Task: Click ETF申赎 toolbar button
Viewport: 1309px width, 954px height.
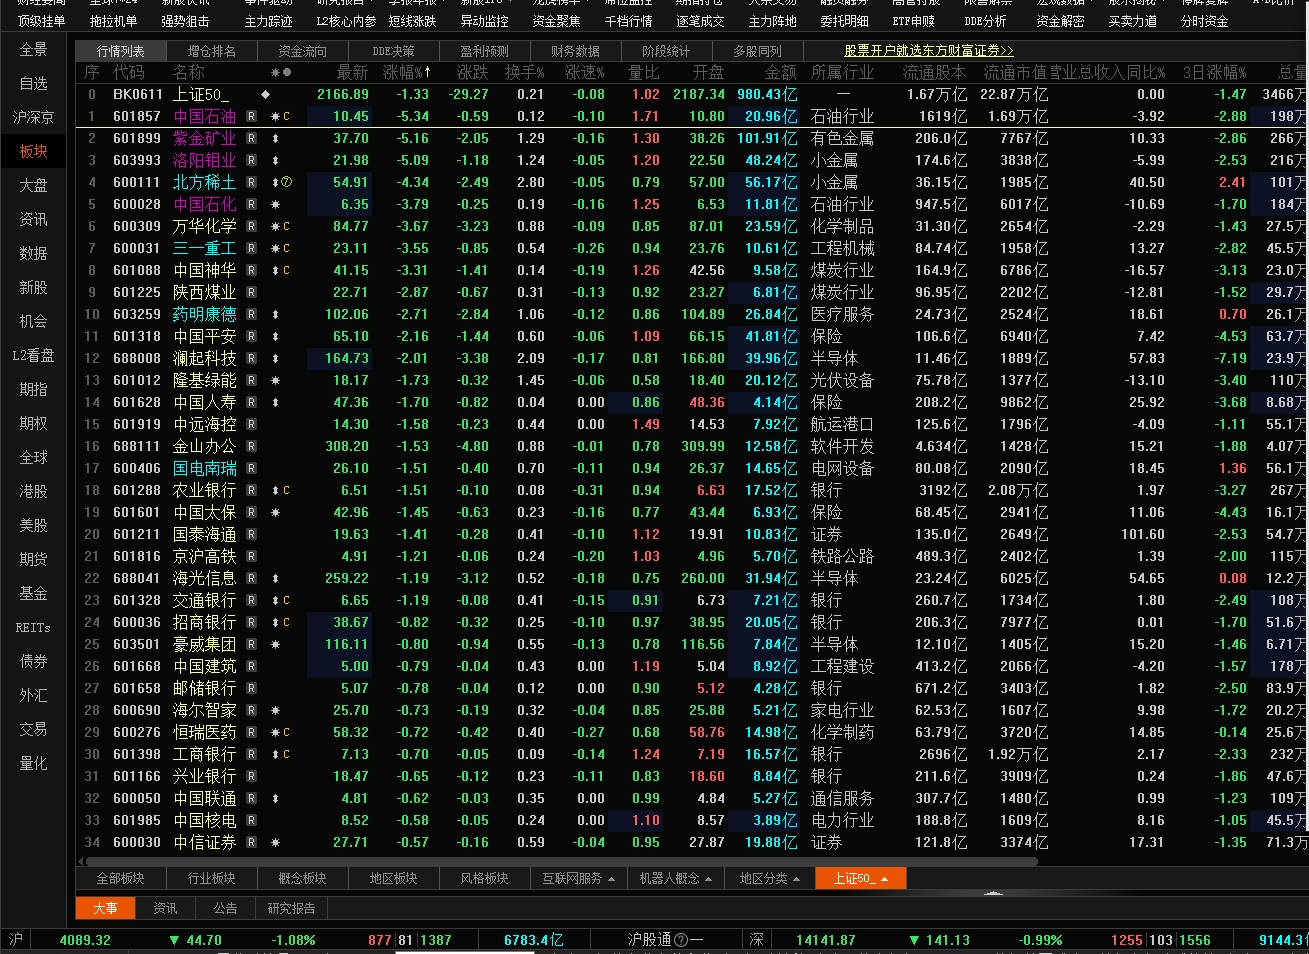Action: click(913, 21)
